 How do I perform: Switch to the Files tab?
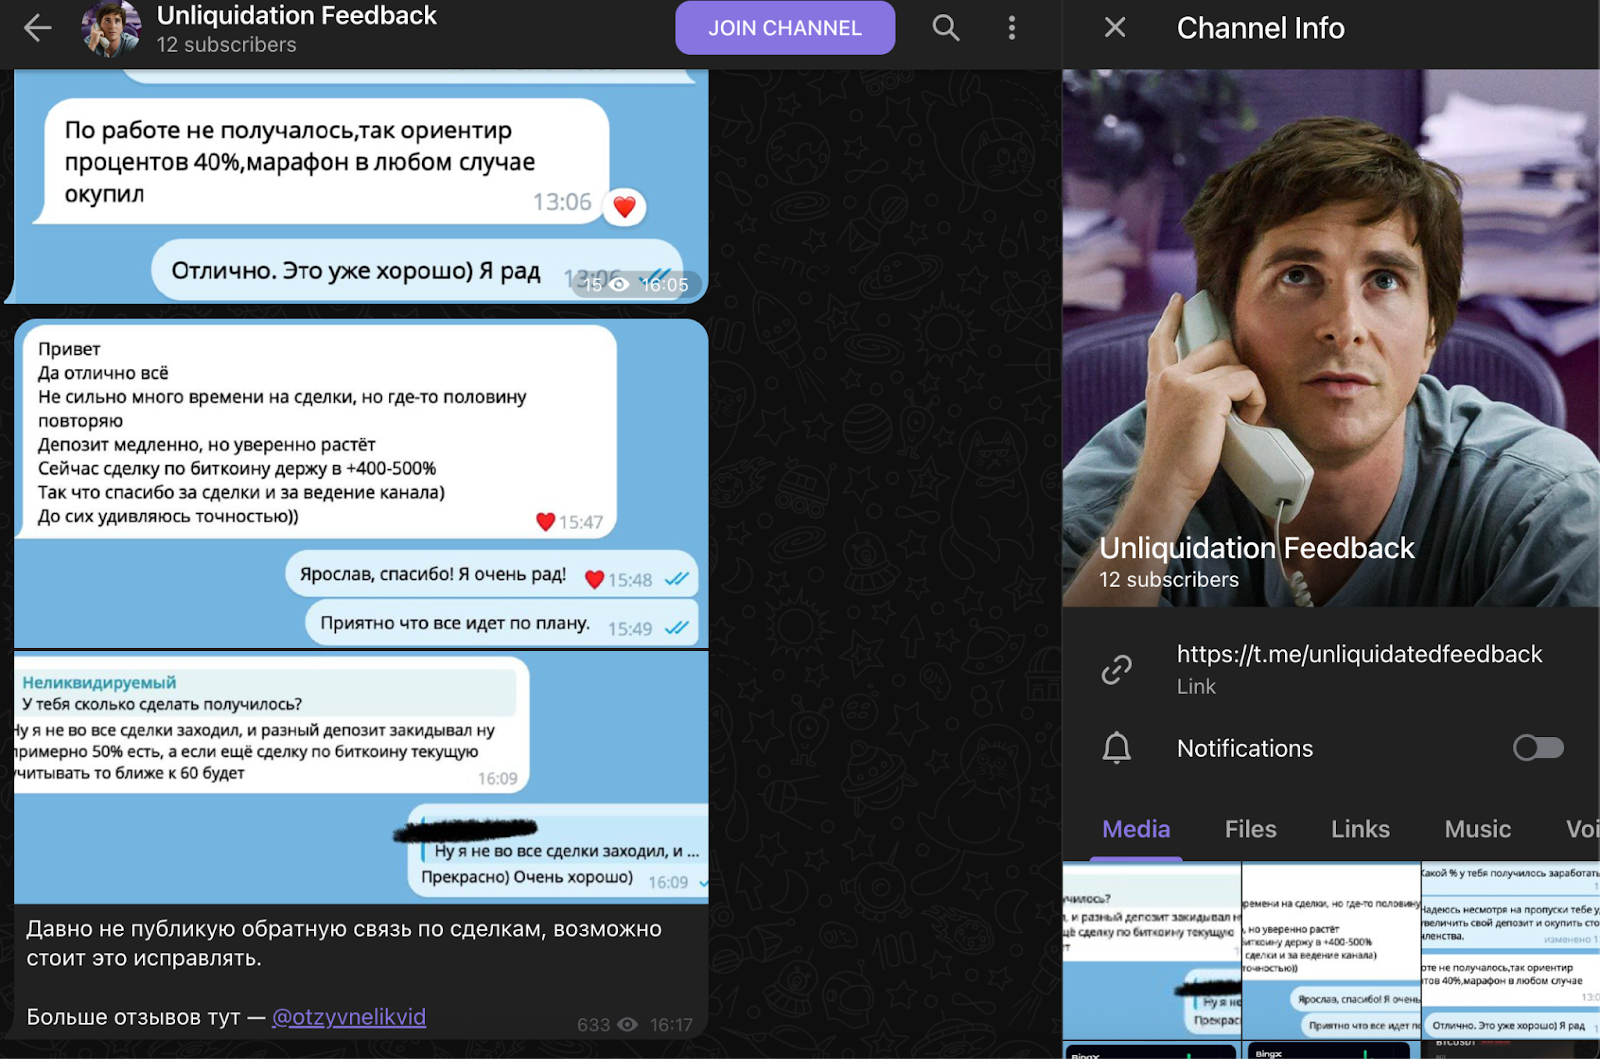click(1250, 829)
